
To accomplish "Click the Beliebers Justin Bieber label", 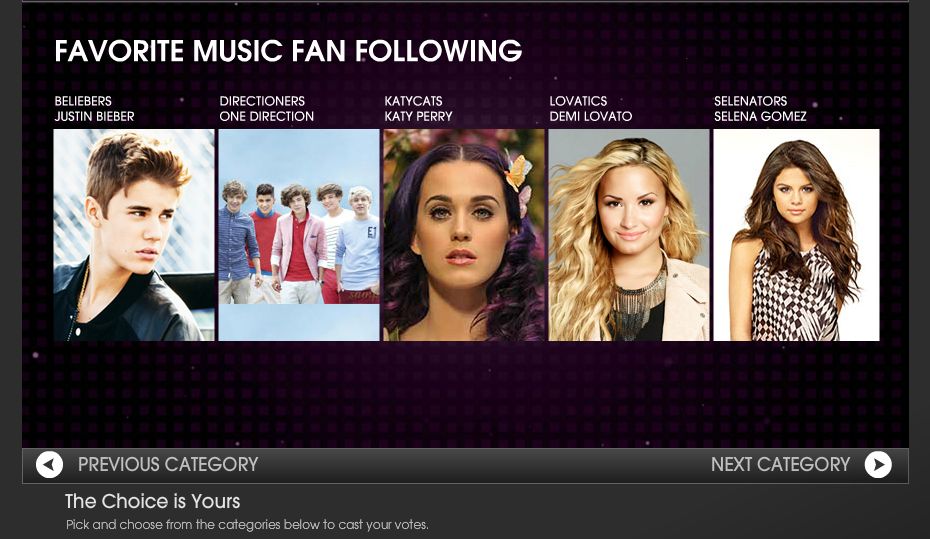I will [94, 109].
